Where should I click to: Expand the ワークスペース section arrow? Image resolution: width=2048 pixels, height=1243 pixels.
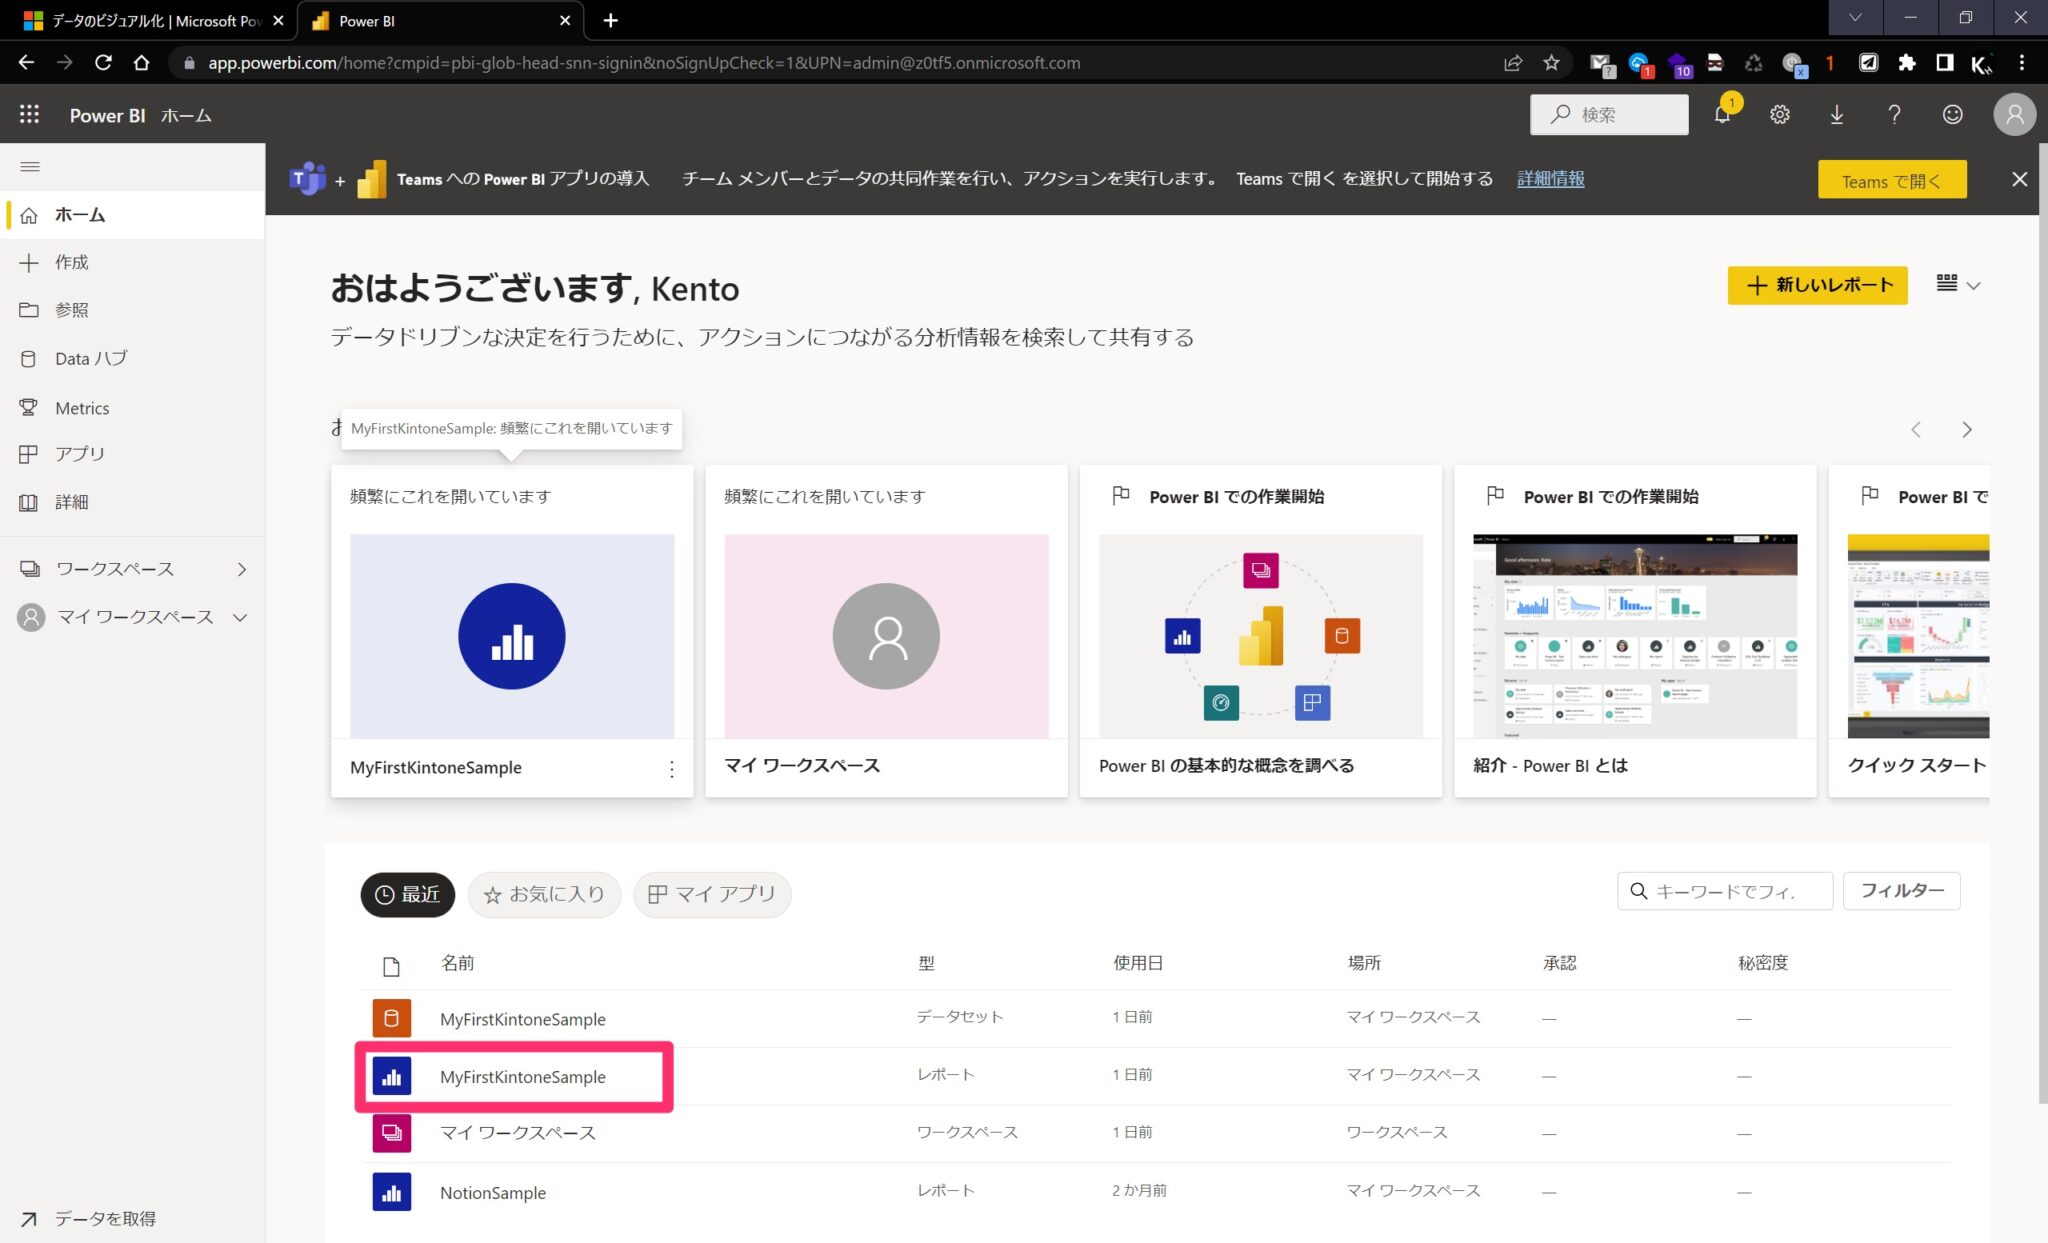(x=241, y=568)
